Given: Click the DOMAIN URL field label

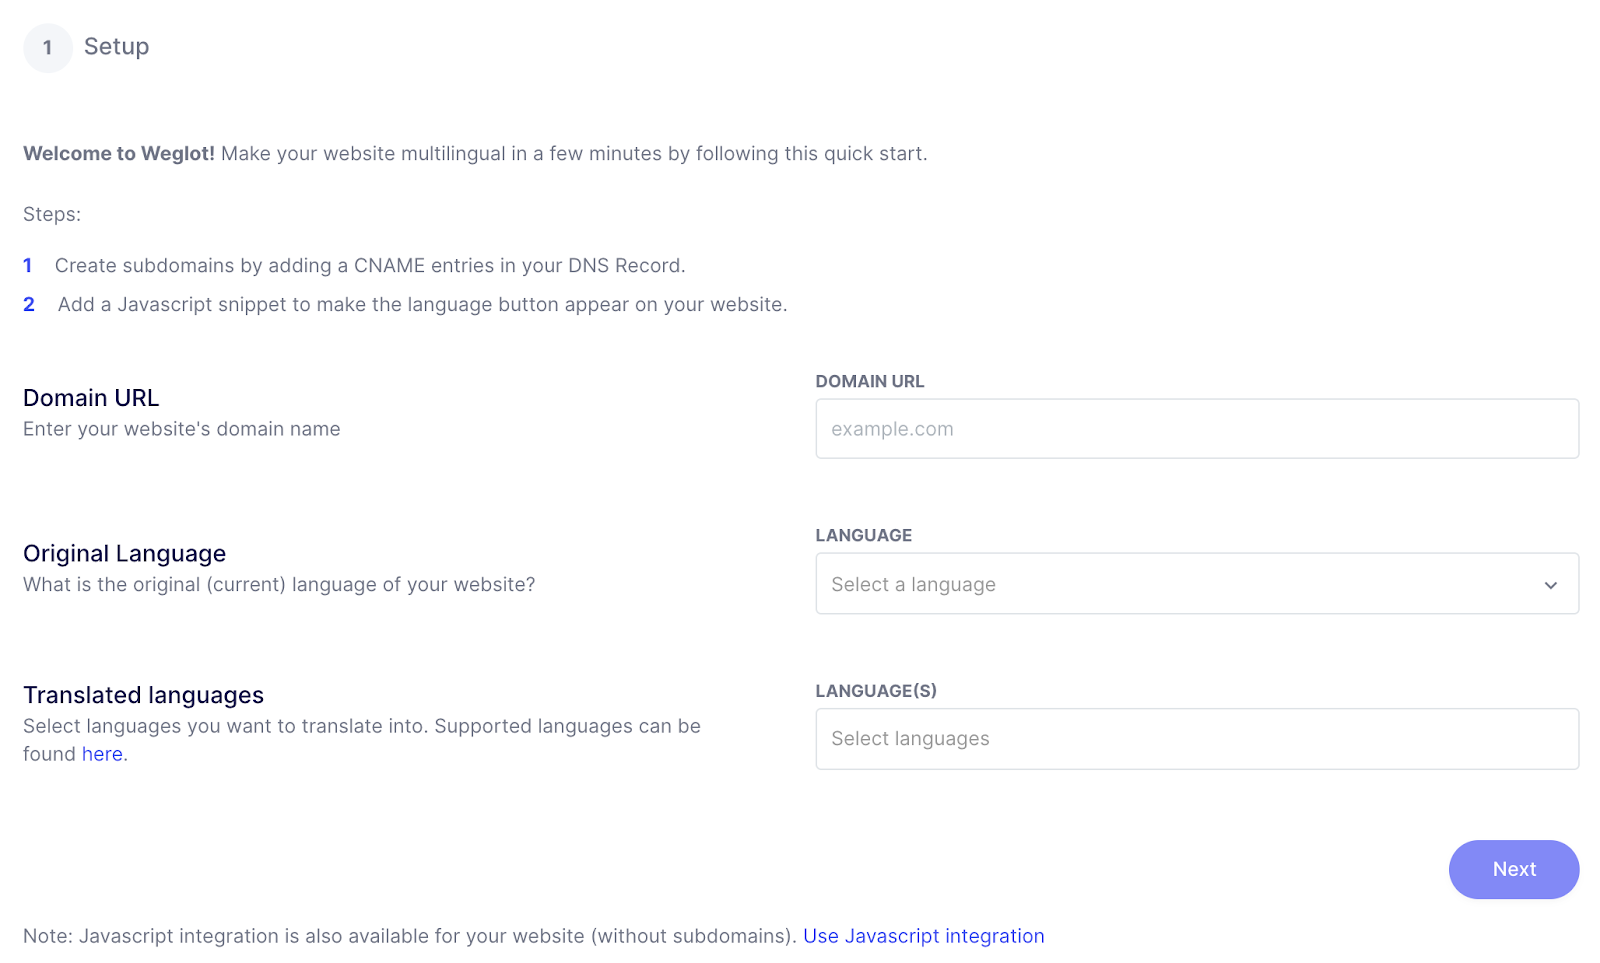Looking at the screenshot, I should 869,381.
